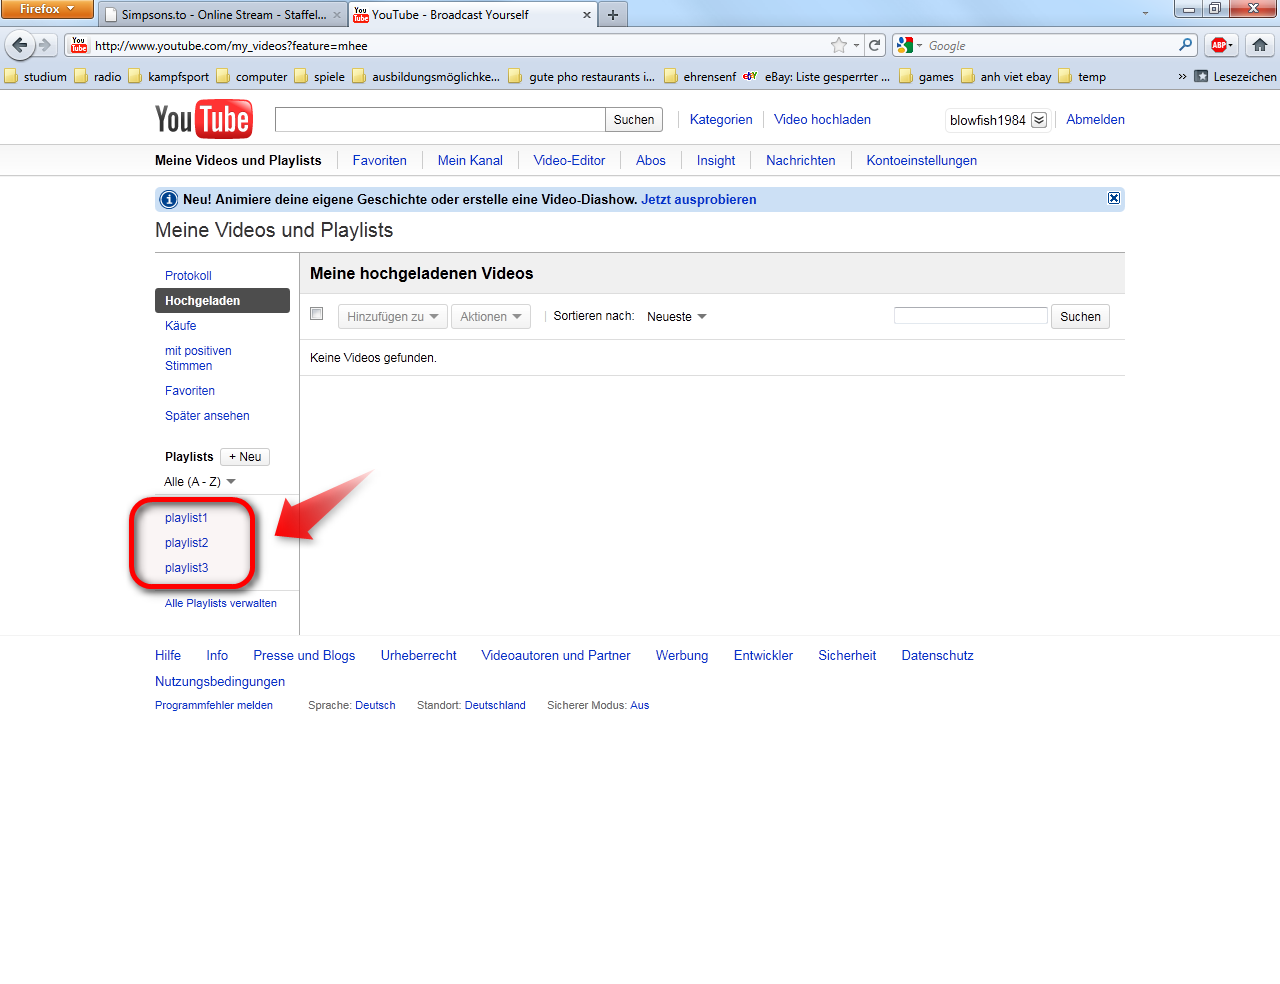Click the main YouTube search field

click(440, 120)
